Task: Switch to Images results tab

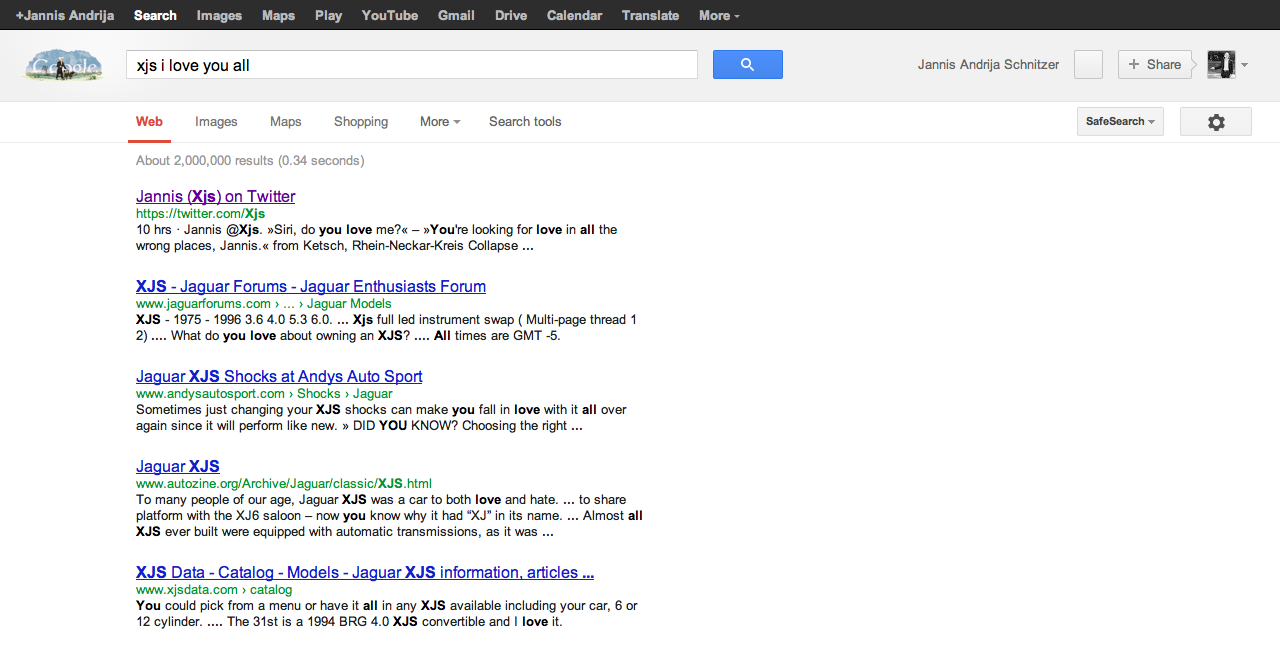Action: coord(216,122)
